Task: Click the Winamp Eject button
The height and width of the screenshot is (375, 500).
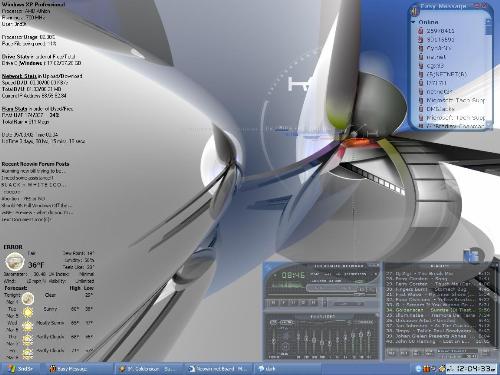Action: [x=325, y=302]
